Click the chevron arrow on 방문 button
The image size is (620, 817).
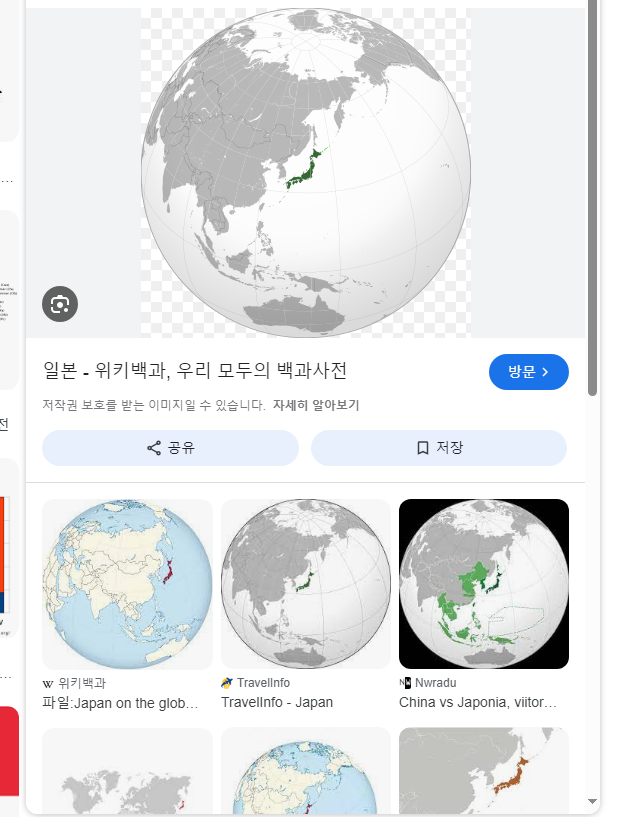(x=545, y=372)
